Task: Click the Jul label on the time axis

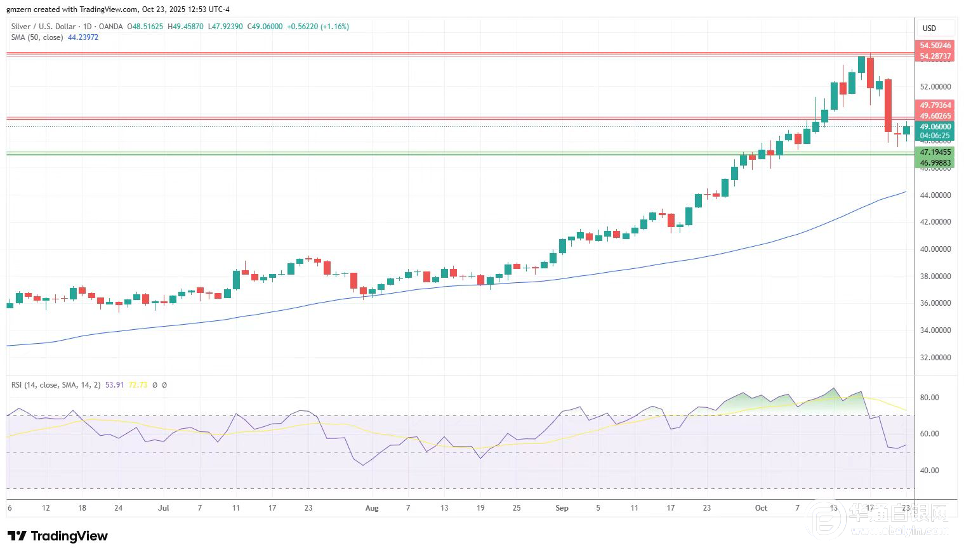Action: coord(162,508)
